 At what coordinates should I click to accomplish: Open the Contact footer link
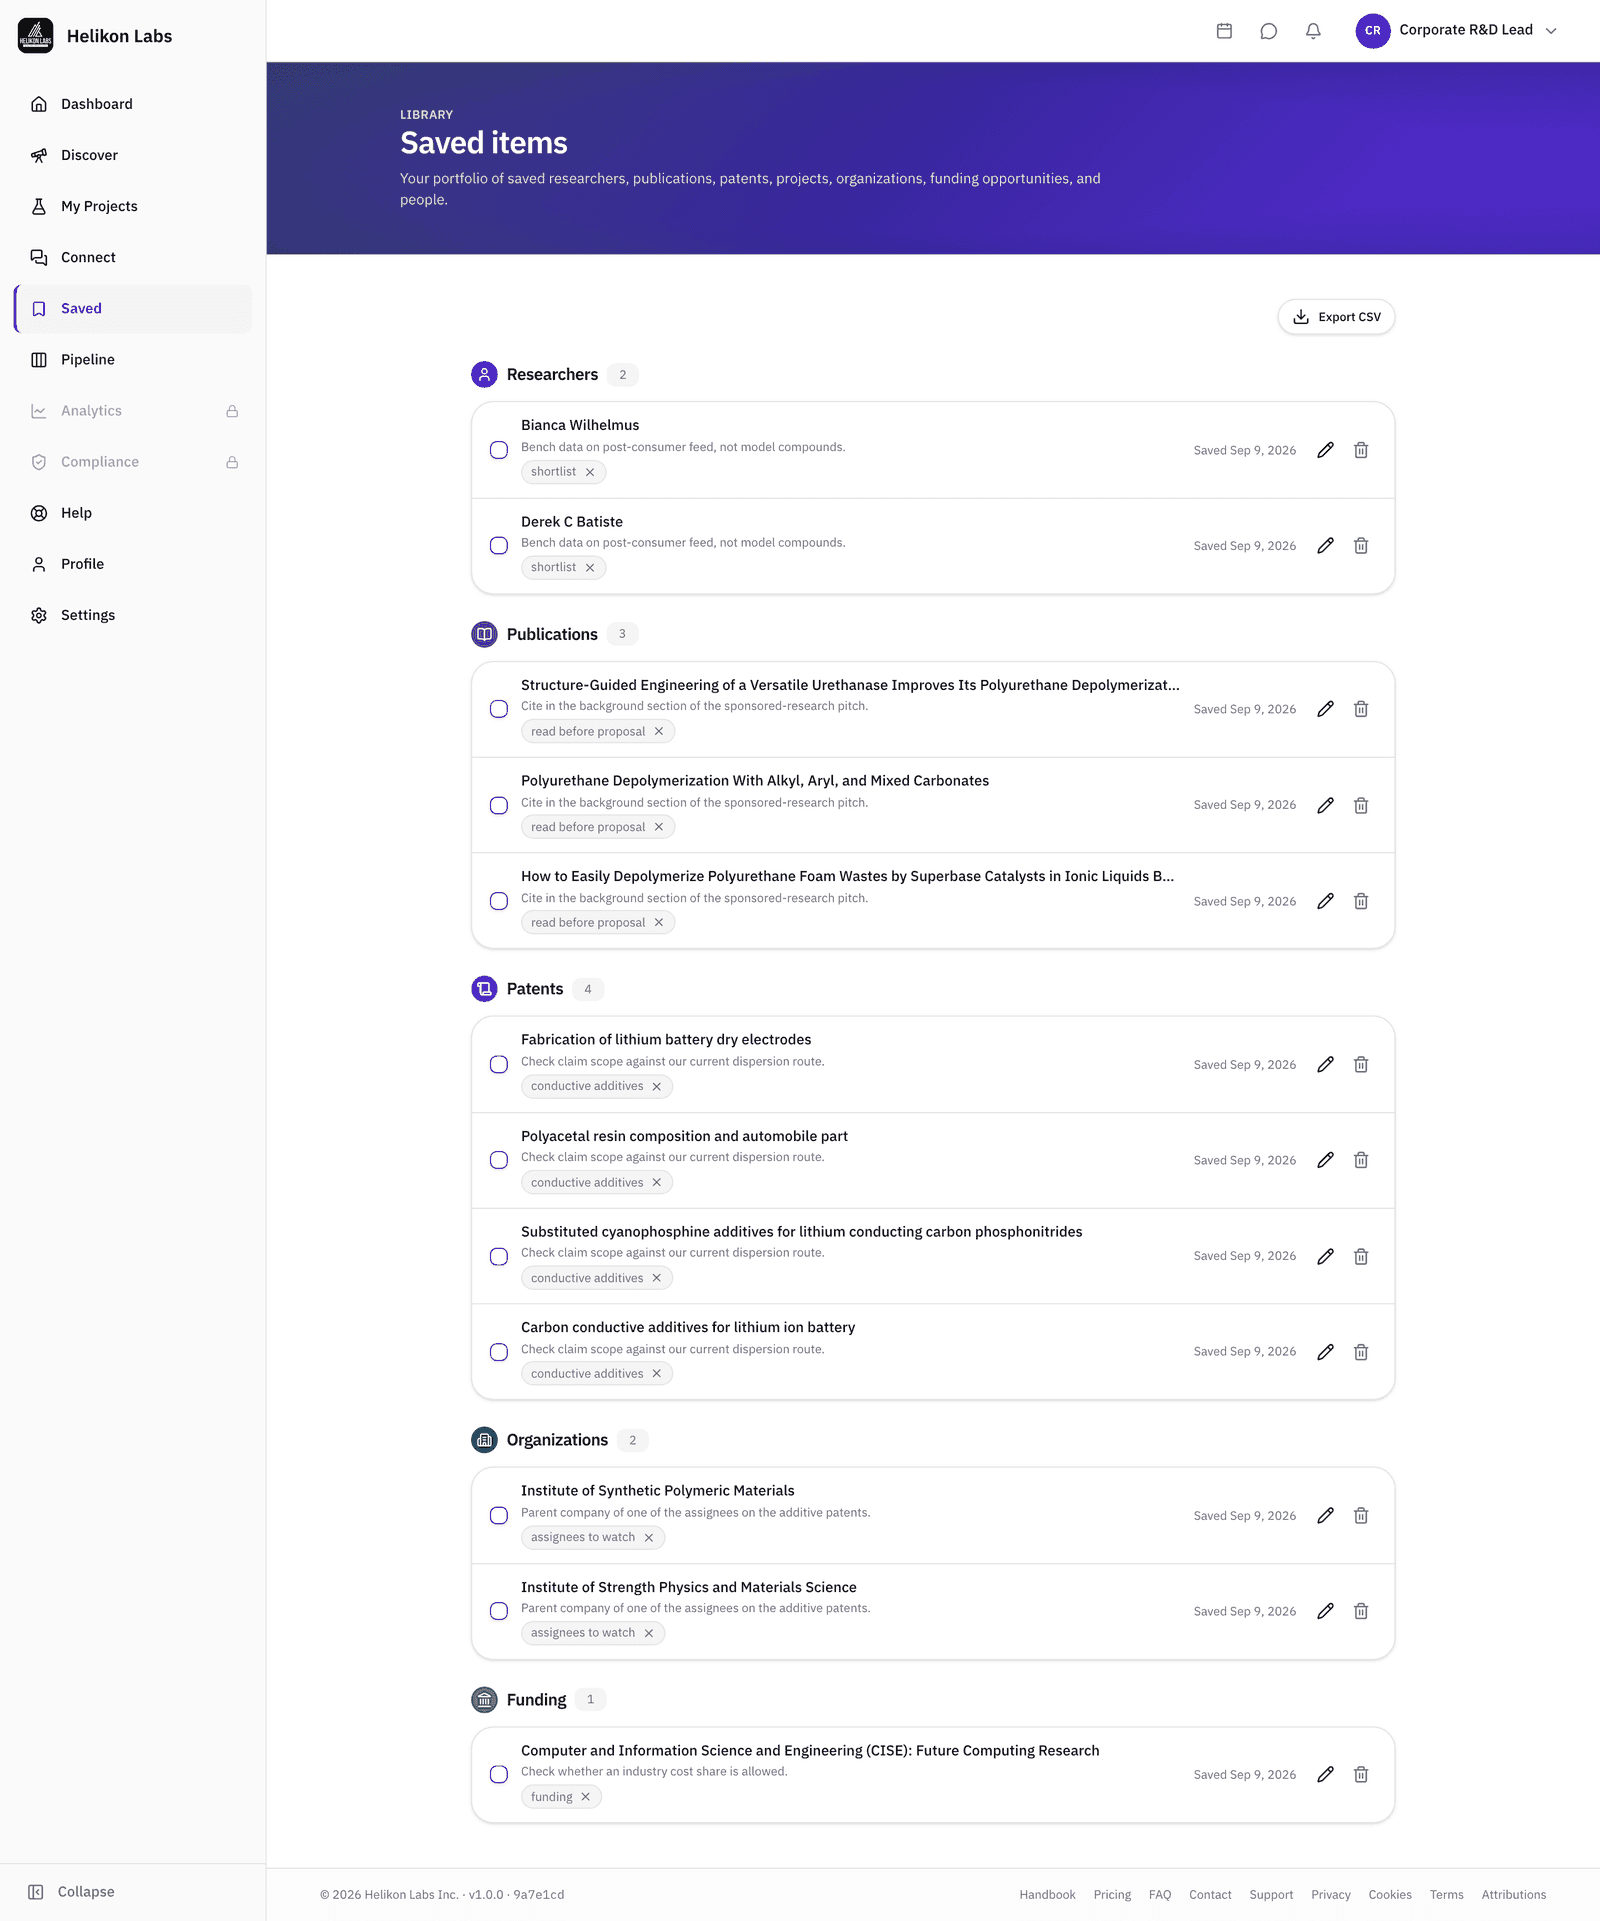(x=1210, y=1895)
